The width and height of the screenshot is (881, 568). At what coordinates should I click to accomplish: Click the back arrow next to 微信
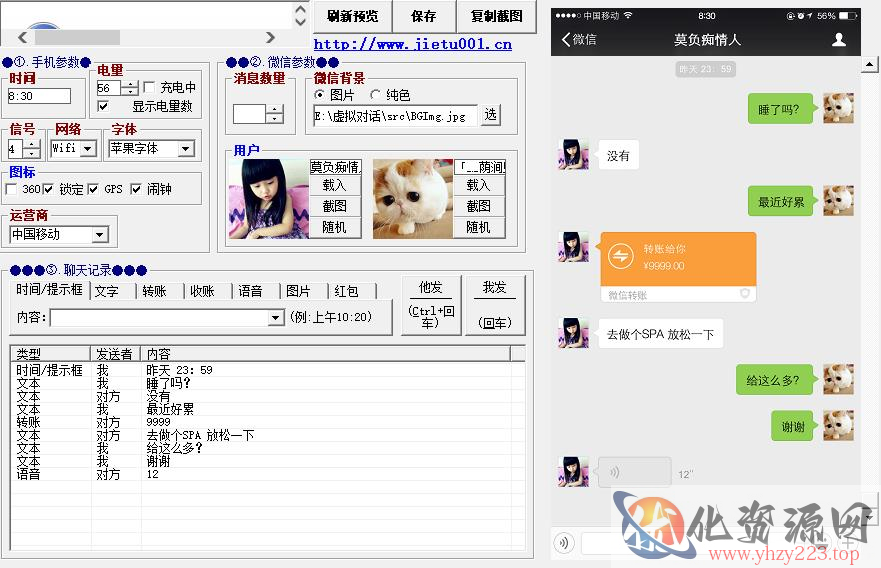tap(566, 39)
